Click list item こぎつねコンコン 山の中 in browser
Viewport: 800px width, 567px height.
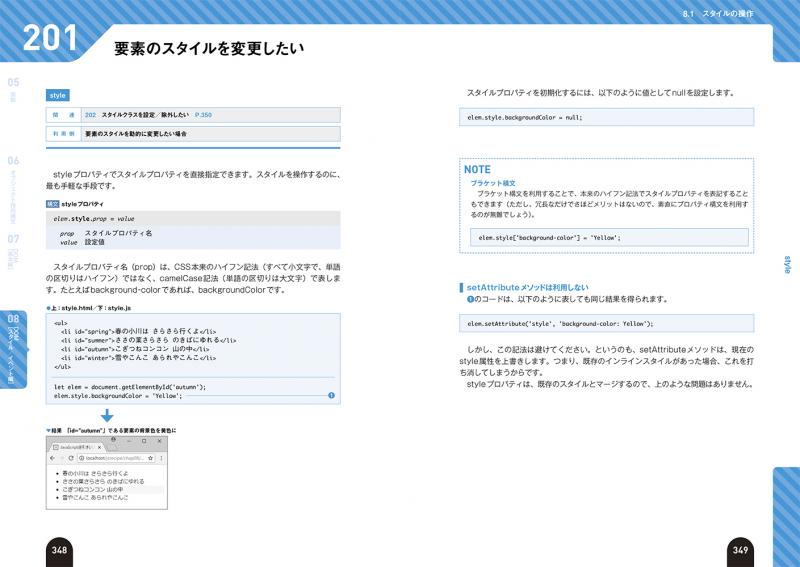tap(92, 489)
